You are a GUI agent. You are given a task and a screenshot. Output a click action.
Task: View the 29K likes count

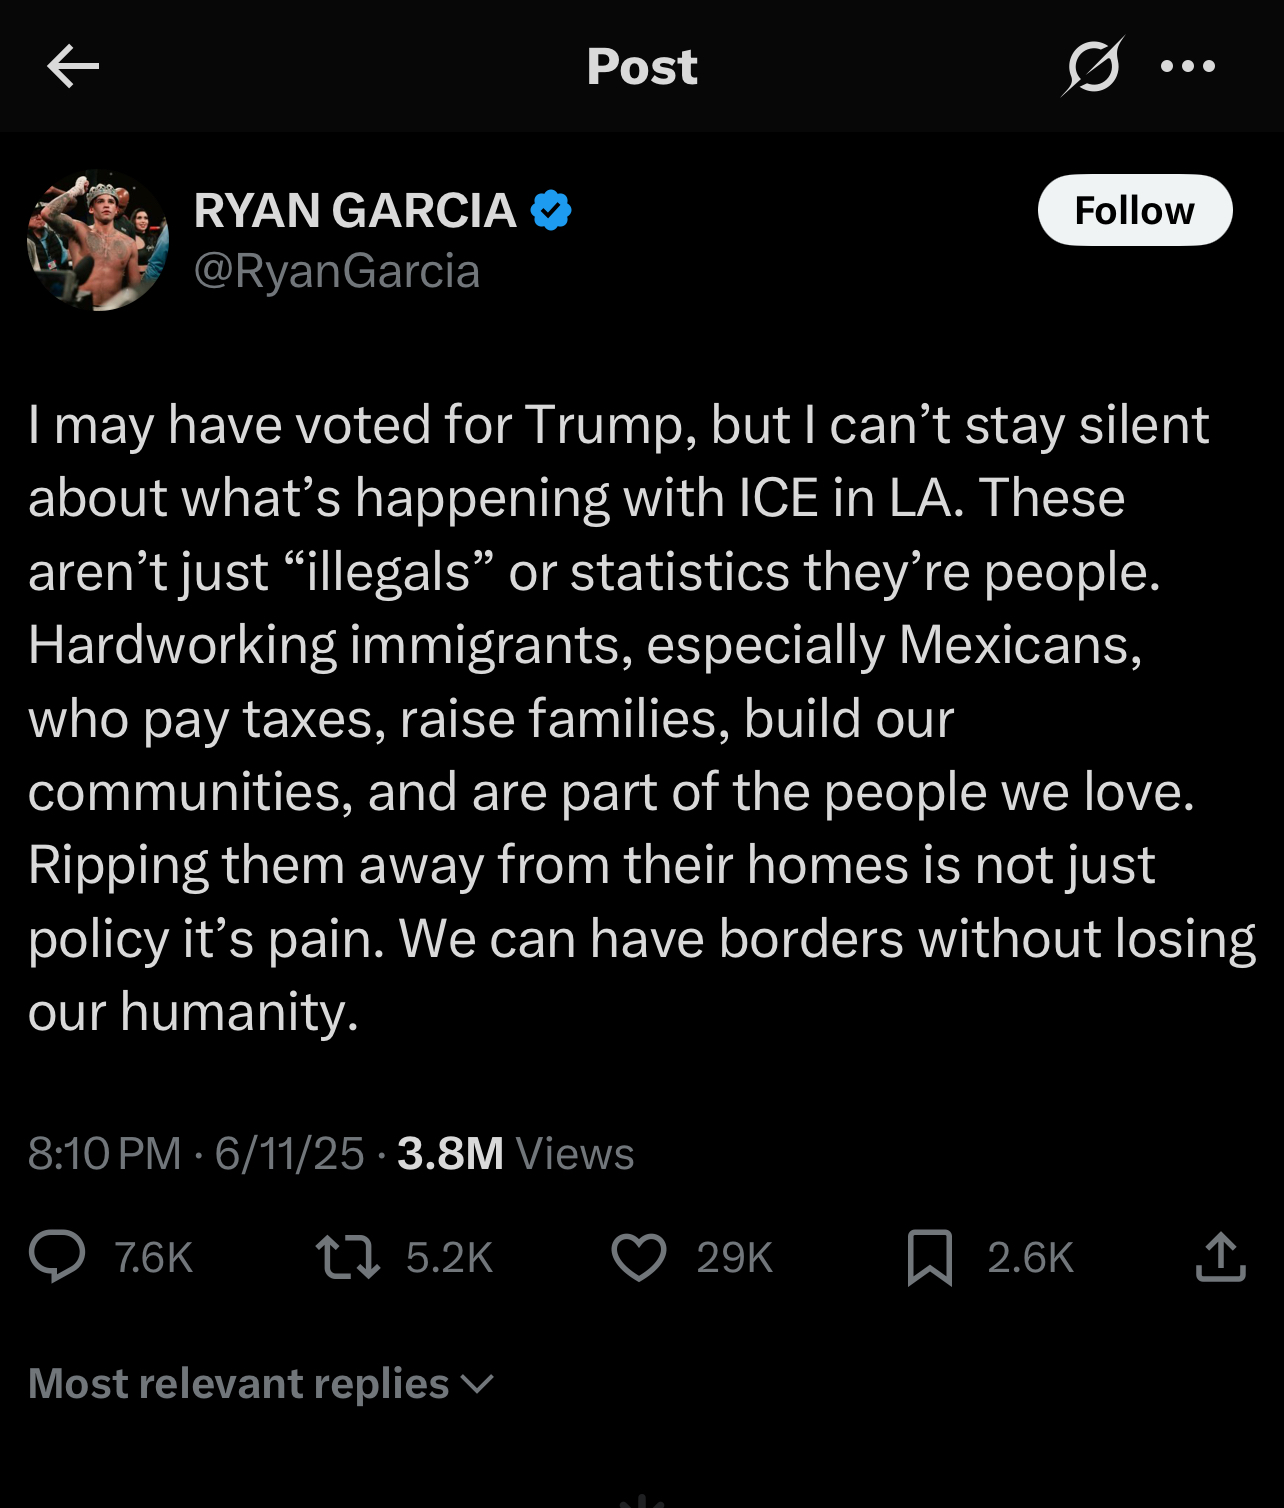(x=735, y=1258)
